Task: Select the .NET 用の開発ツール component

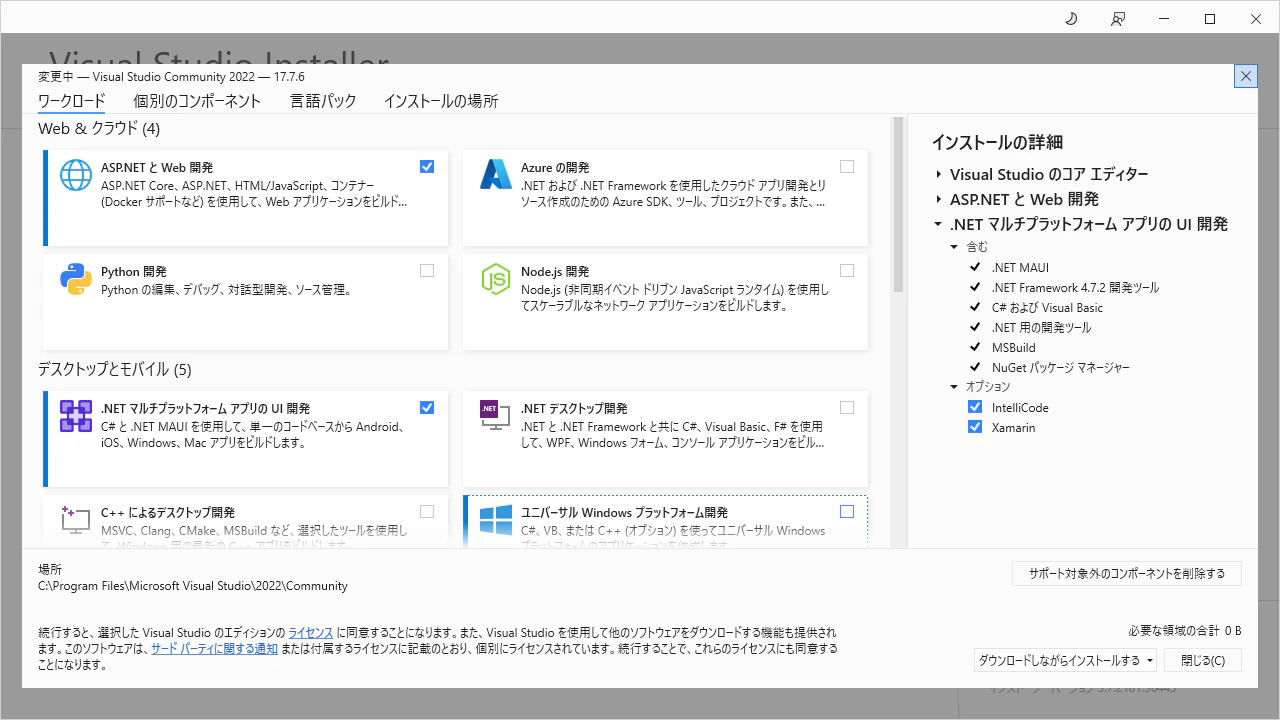Action: pos(1042,327)
